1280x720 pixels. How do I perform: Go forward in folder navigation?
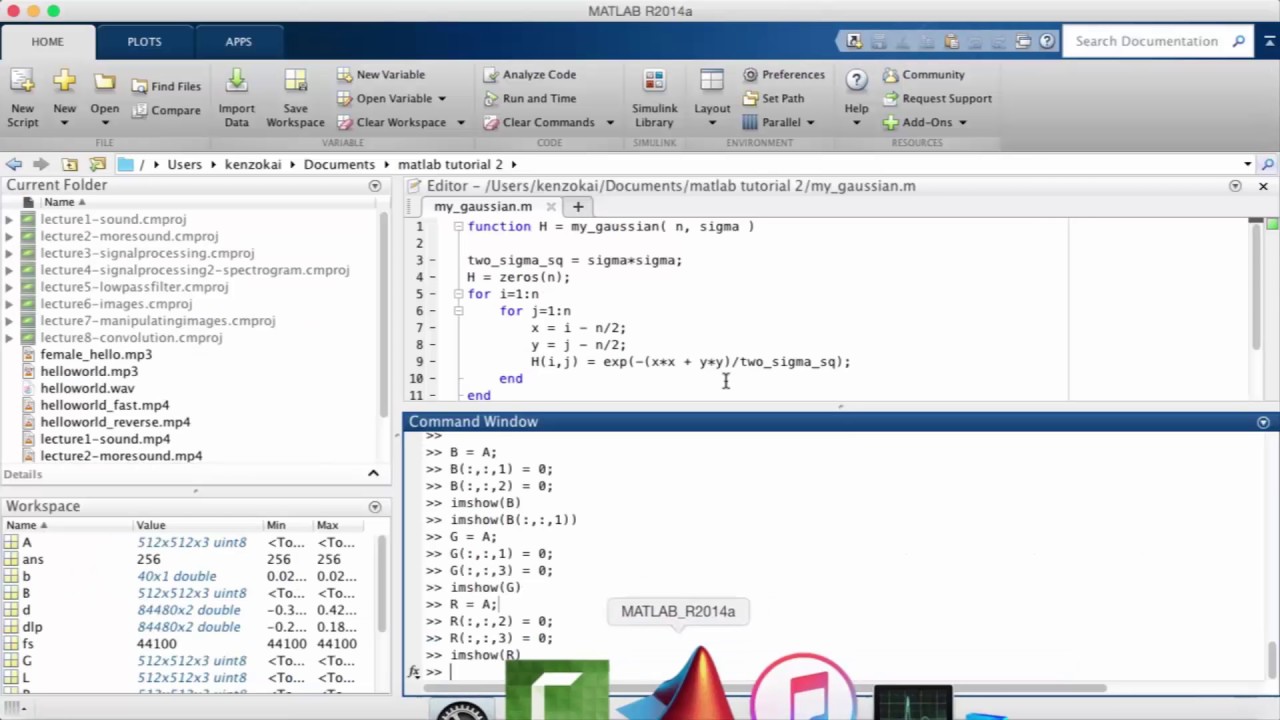pos(41,164)
